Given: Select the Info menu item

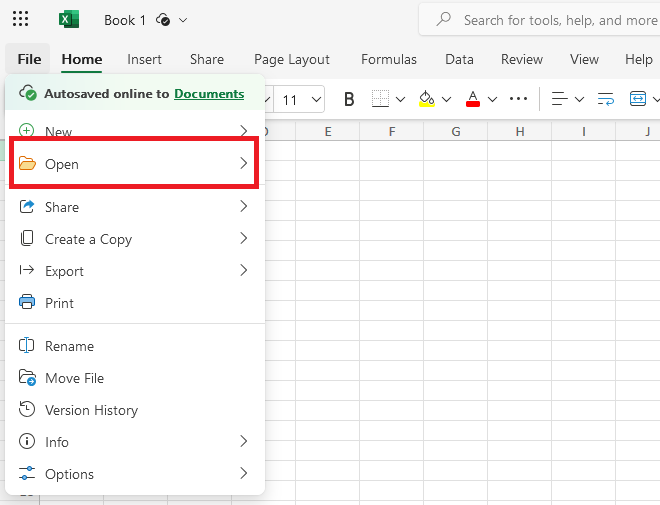Looking at the screenshot, I should 135,441.
